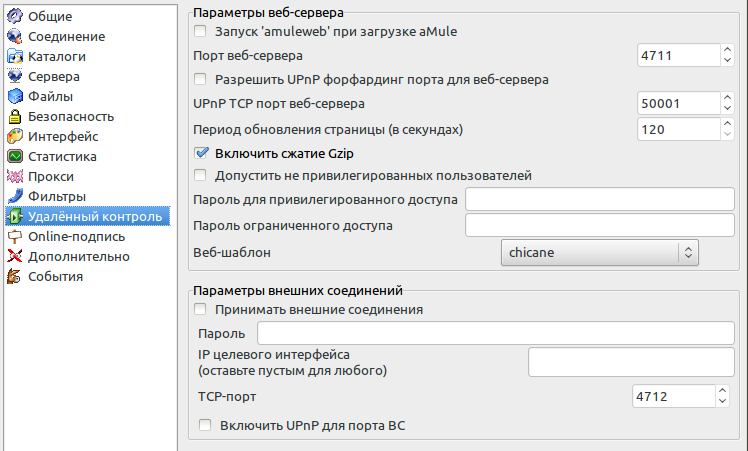Screen dimensions: 748x451
Task: Increase the web server port value
Action: pos(727,50)
